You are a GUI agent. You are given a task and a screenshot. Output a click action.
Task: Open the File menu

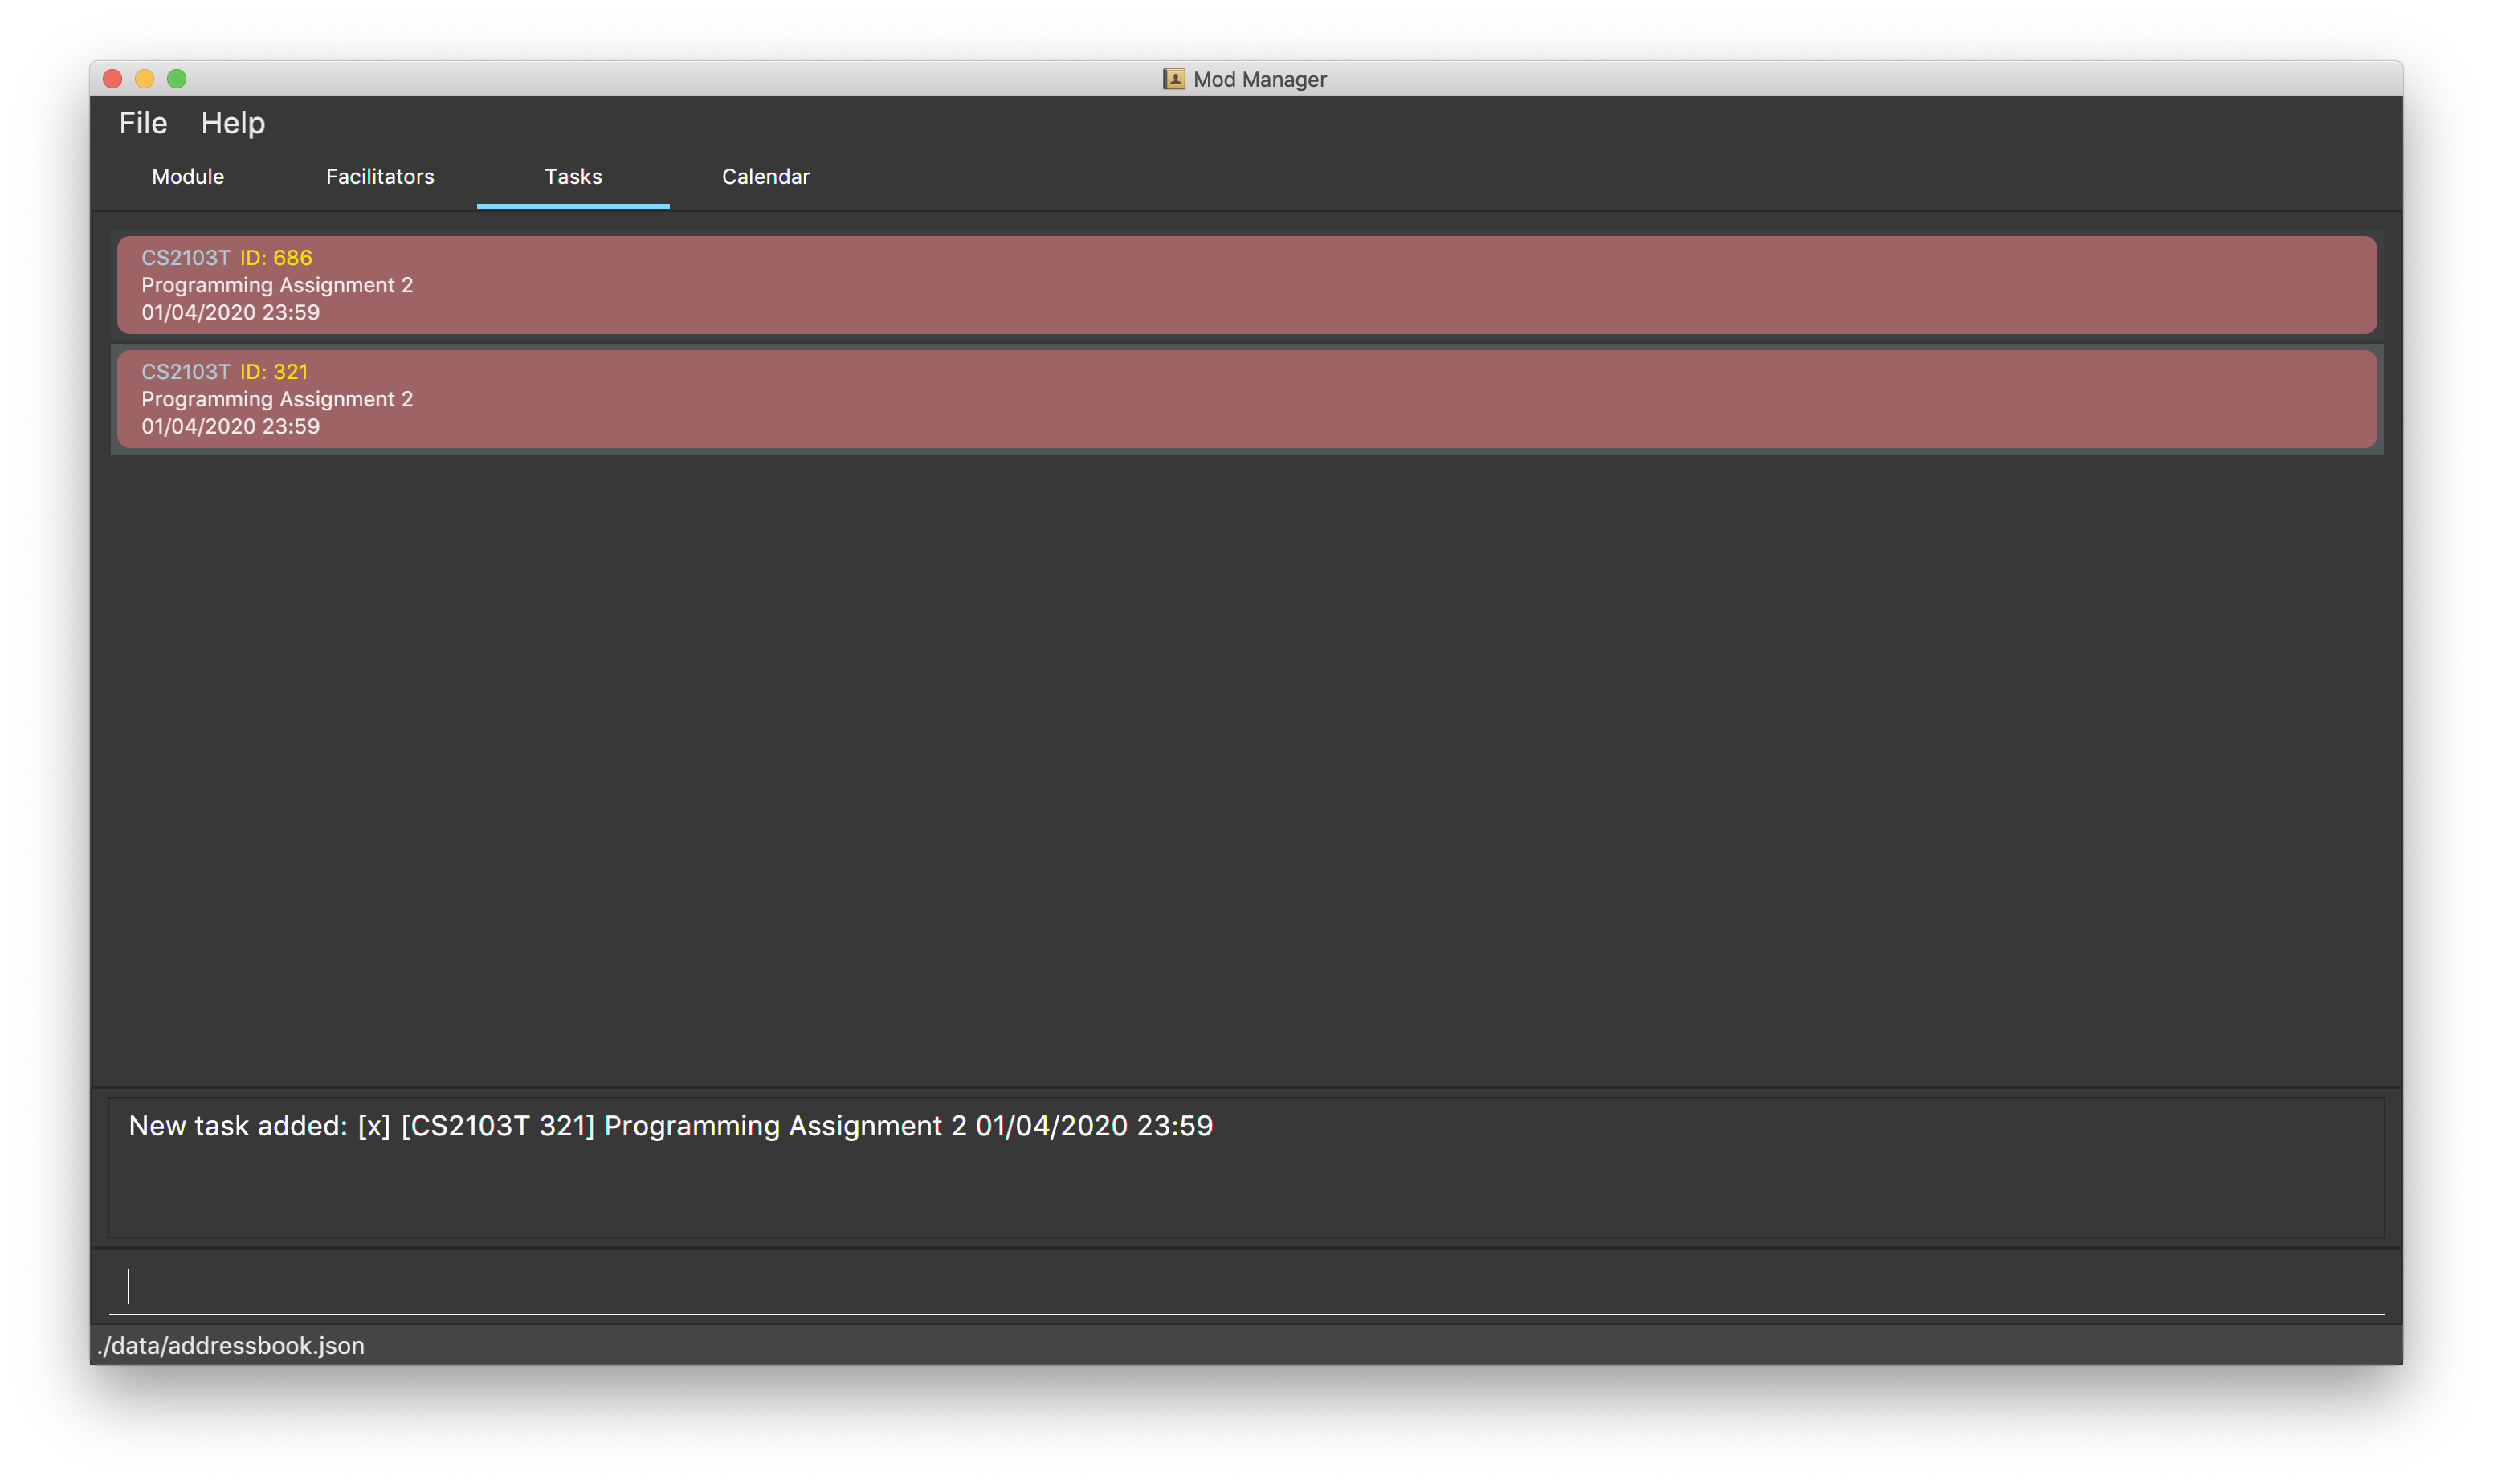[x=143, y=123]
